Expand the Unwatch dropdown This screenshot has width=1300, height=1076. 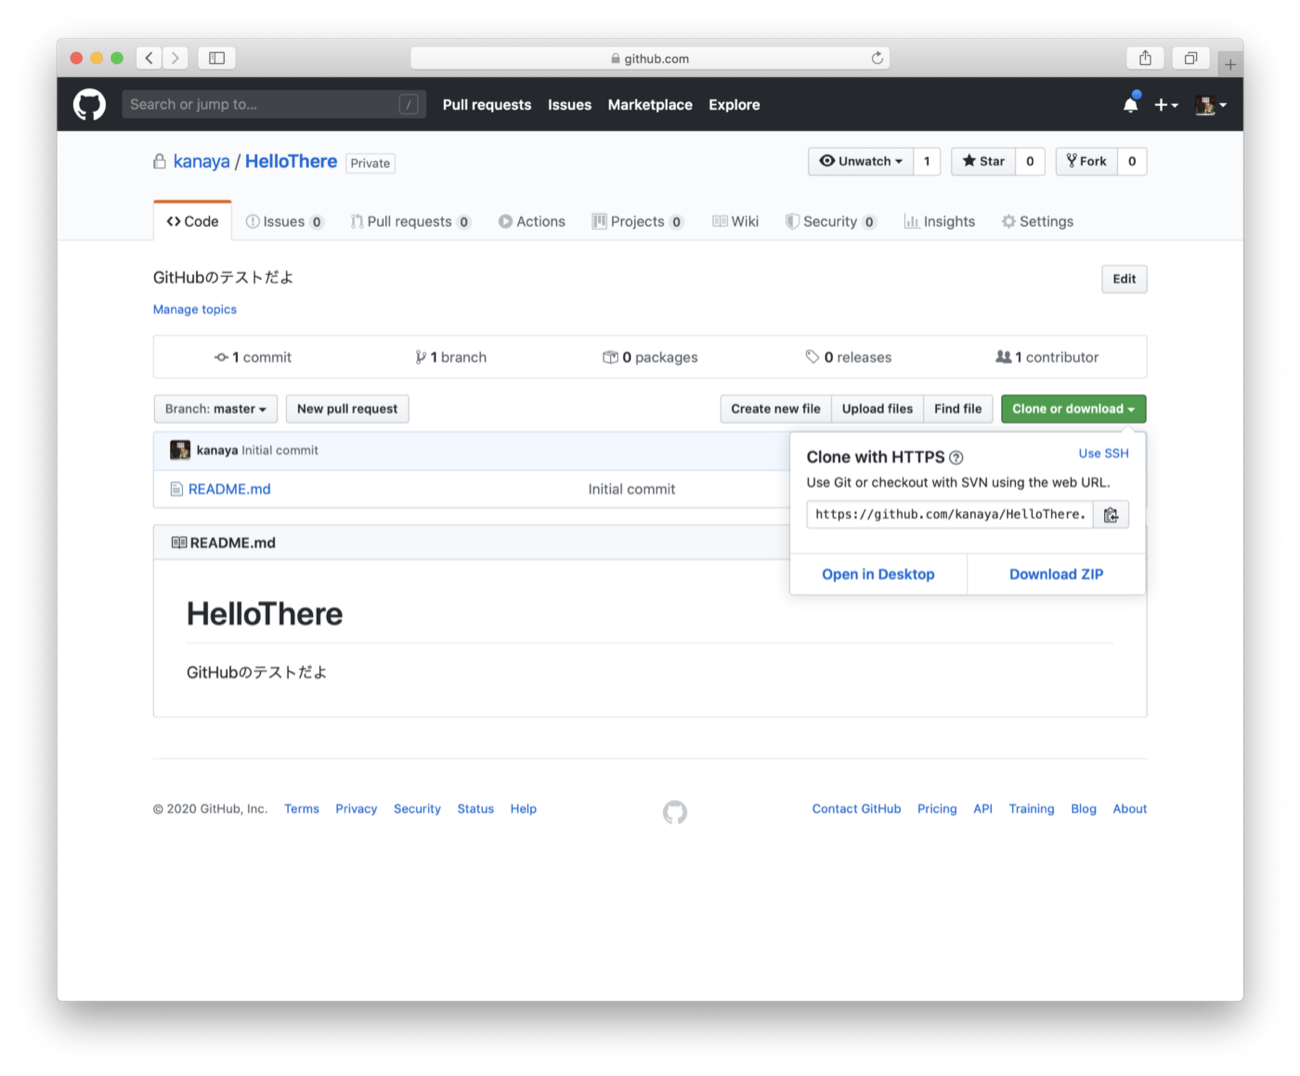861,161
